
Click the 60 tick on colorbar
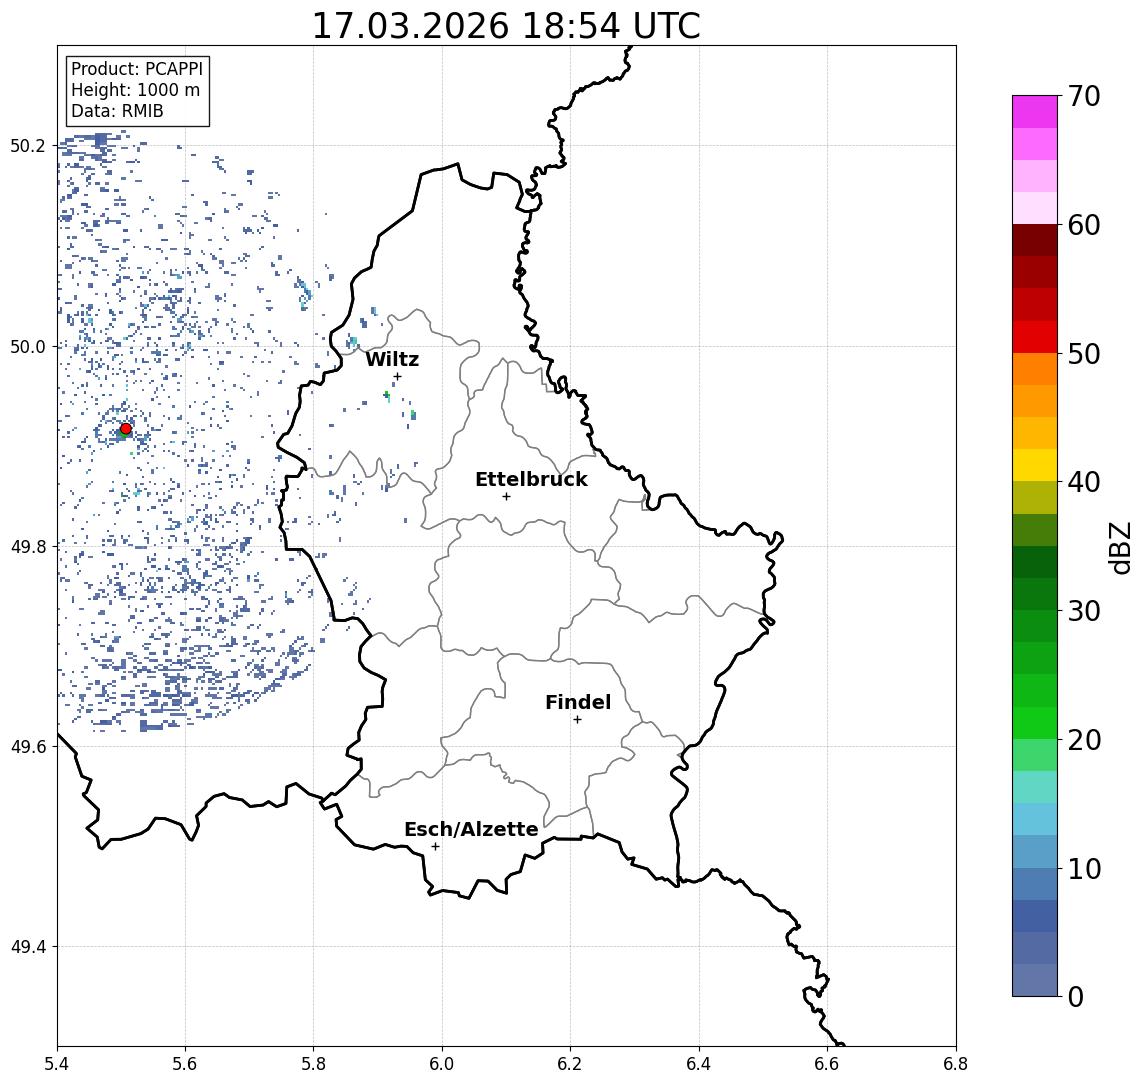point(1084,225)
